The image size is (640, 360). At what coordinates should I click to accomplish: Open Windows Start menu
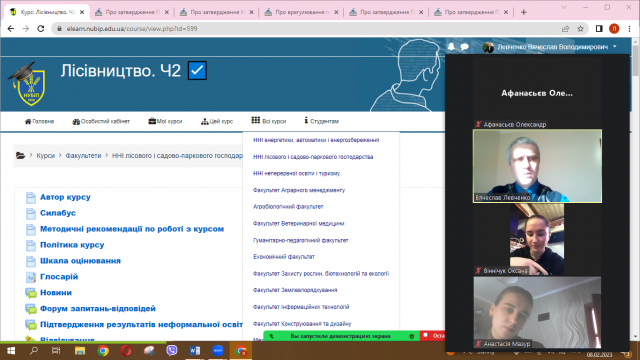coord(11,351)
